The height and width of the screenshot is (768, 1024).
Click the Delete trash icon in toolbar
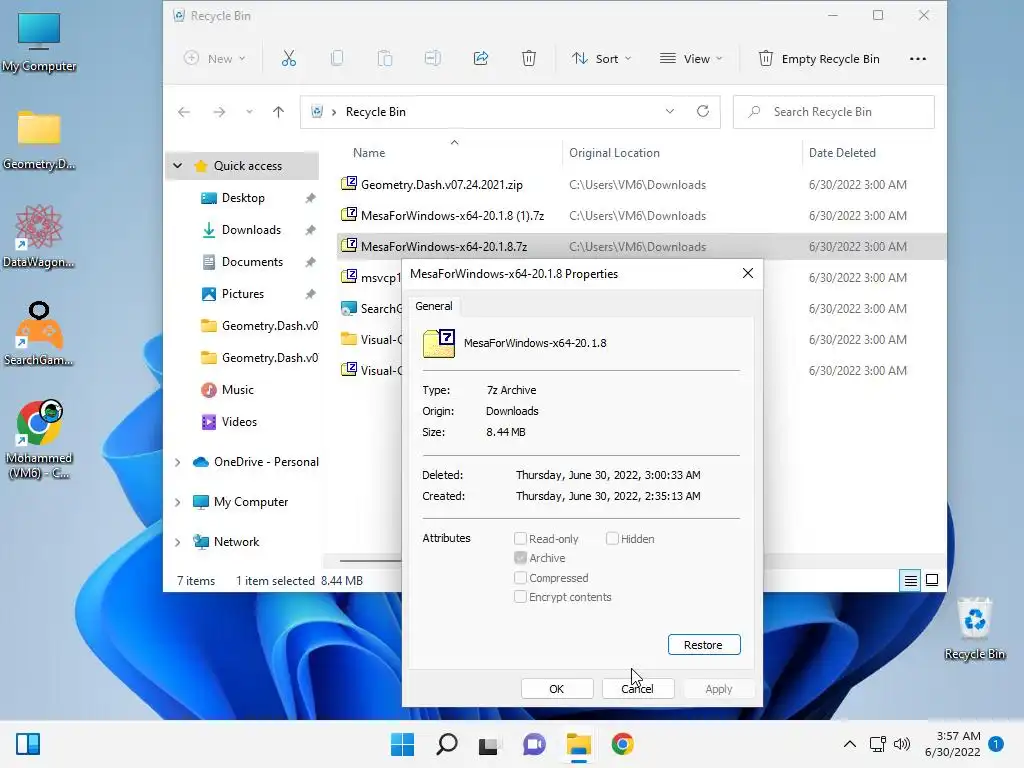click(x=529, y=59)
